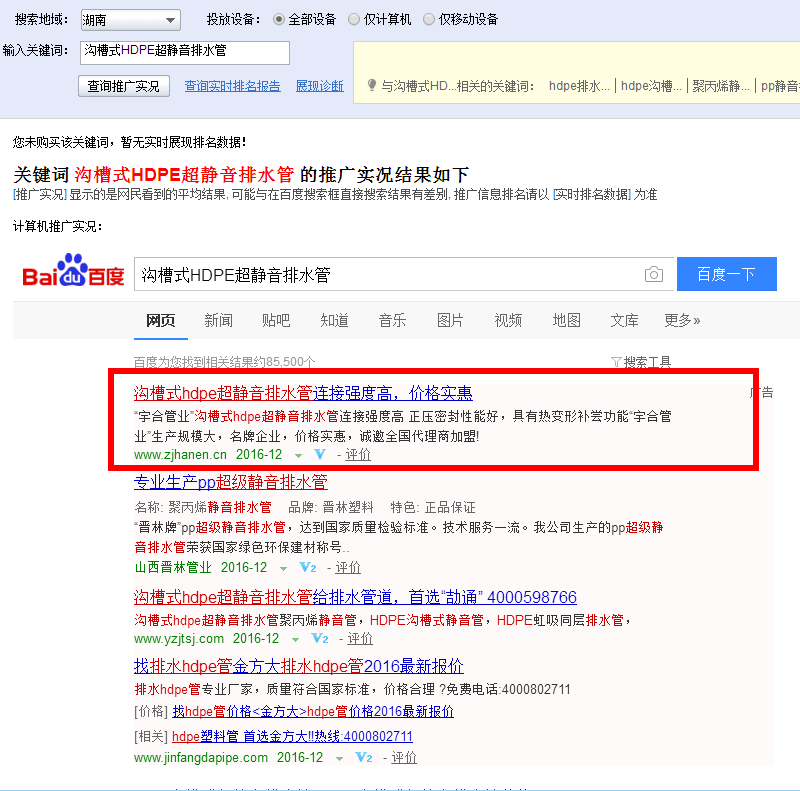Screen dimensions: 800x791
Task: Switch to the 音乐 tab
Action: 392,320
